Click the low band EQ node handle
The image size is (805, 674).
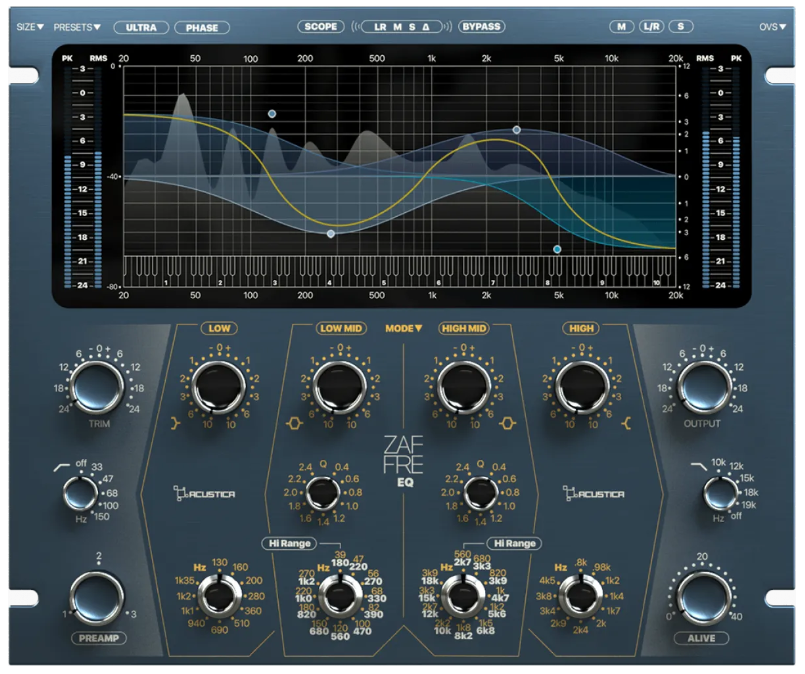[272, 114]
